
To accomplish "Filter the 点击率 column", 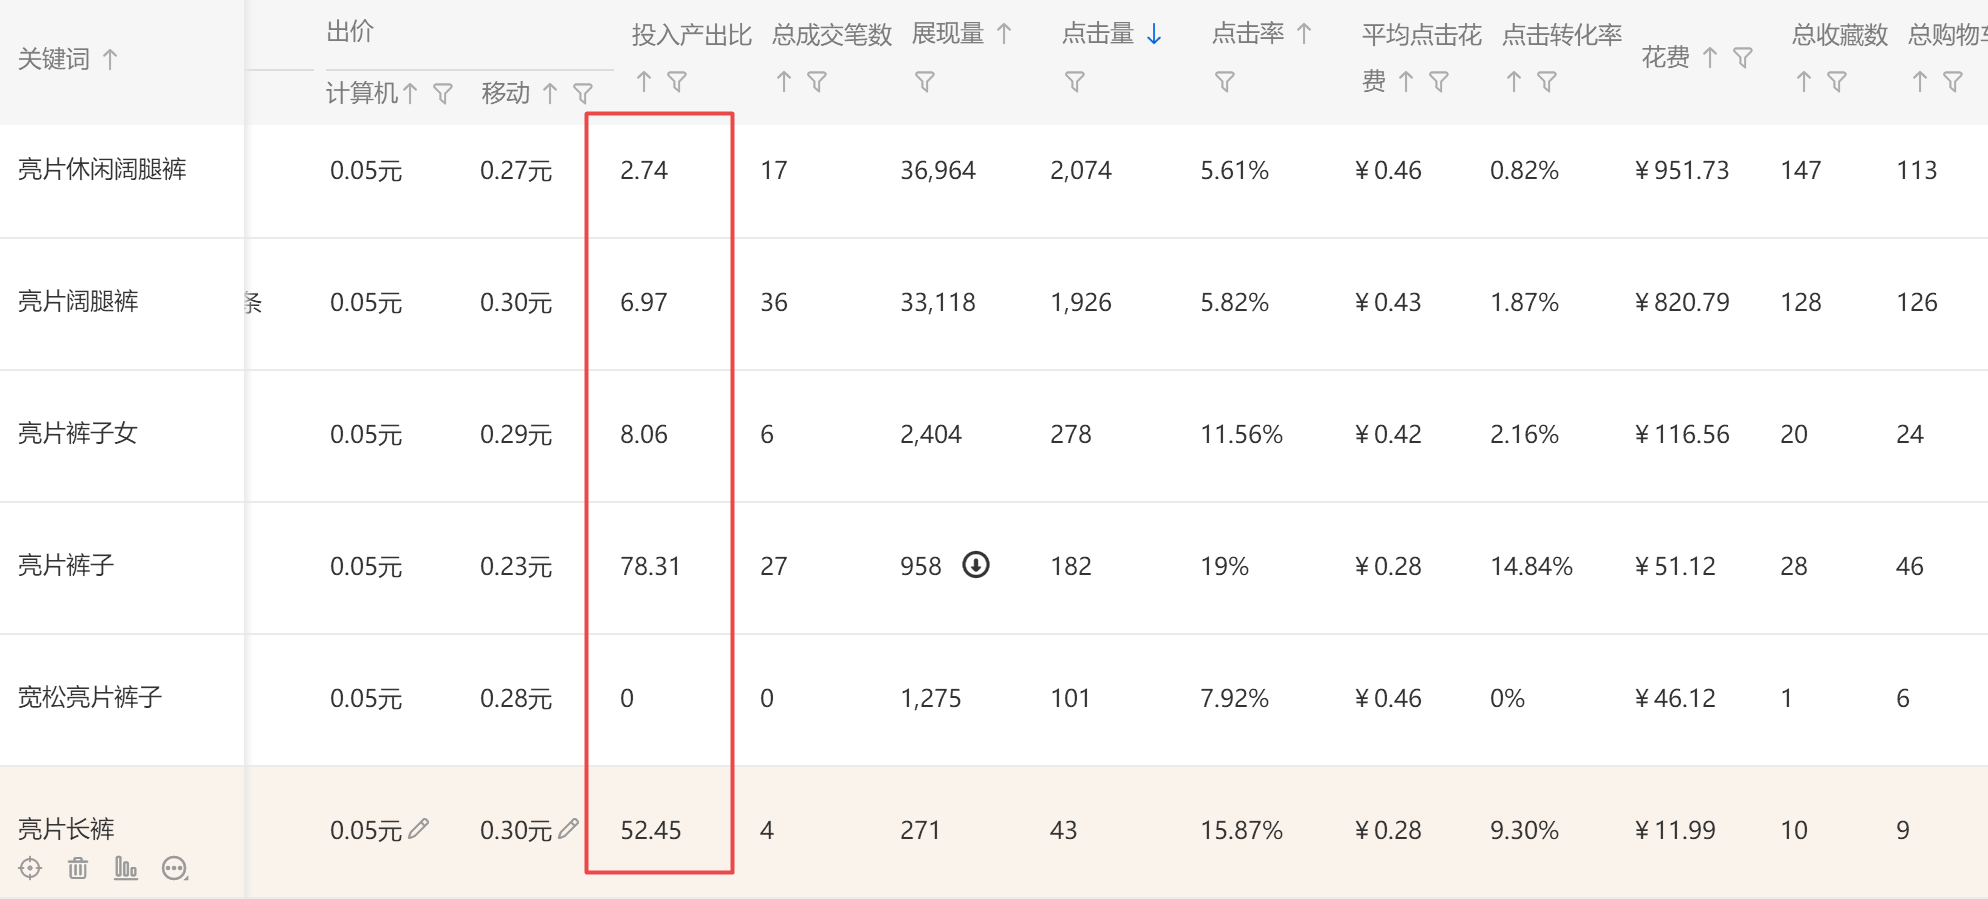I will click(1225, 82).
